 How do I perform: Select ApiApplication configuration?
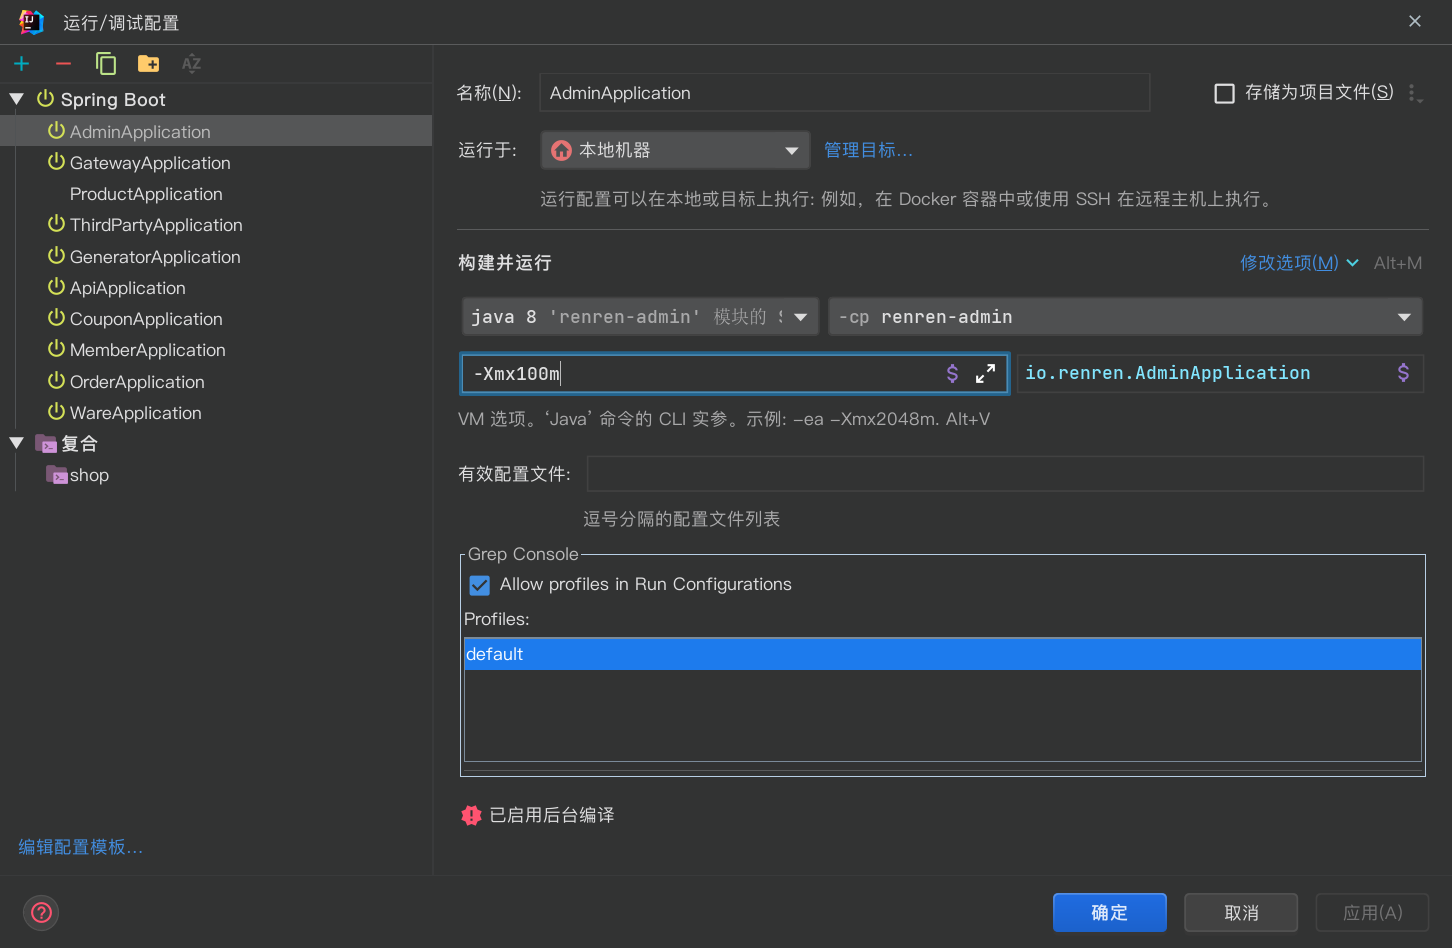tap(128, 288)
